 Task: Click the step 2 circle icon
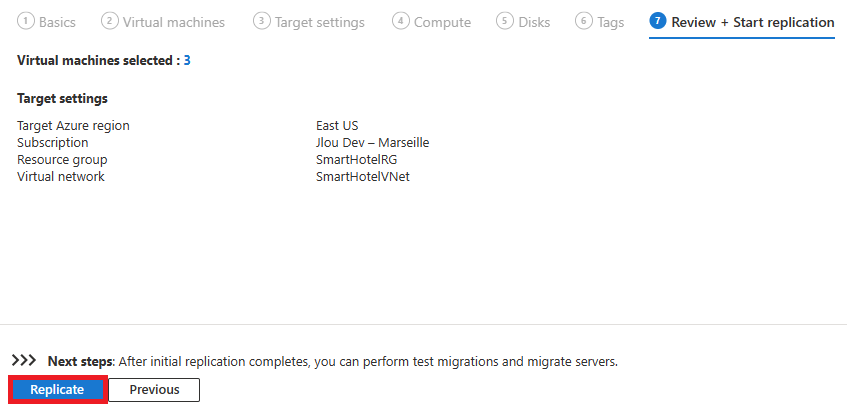coord(109,22)
